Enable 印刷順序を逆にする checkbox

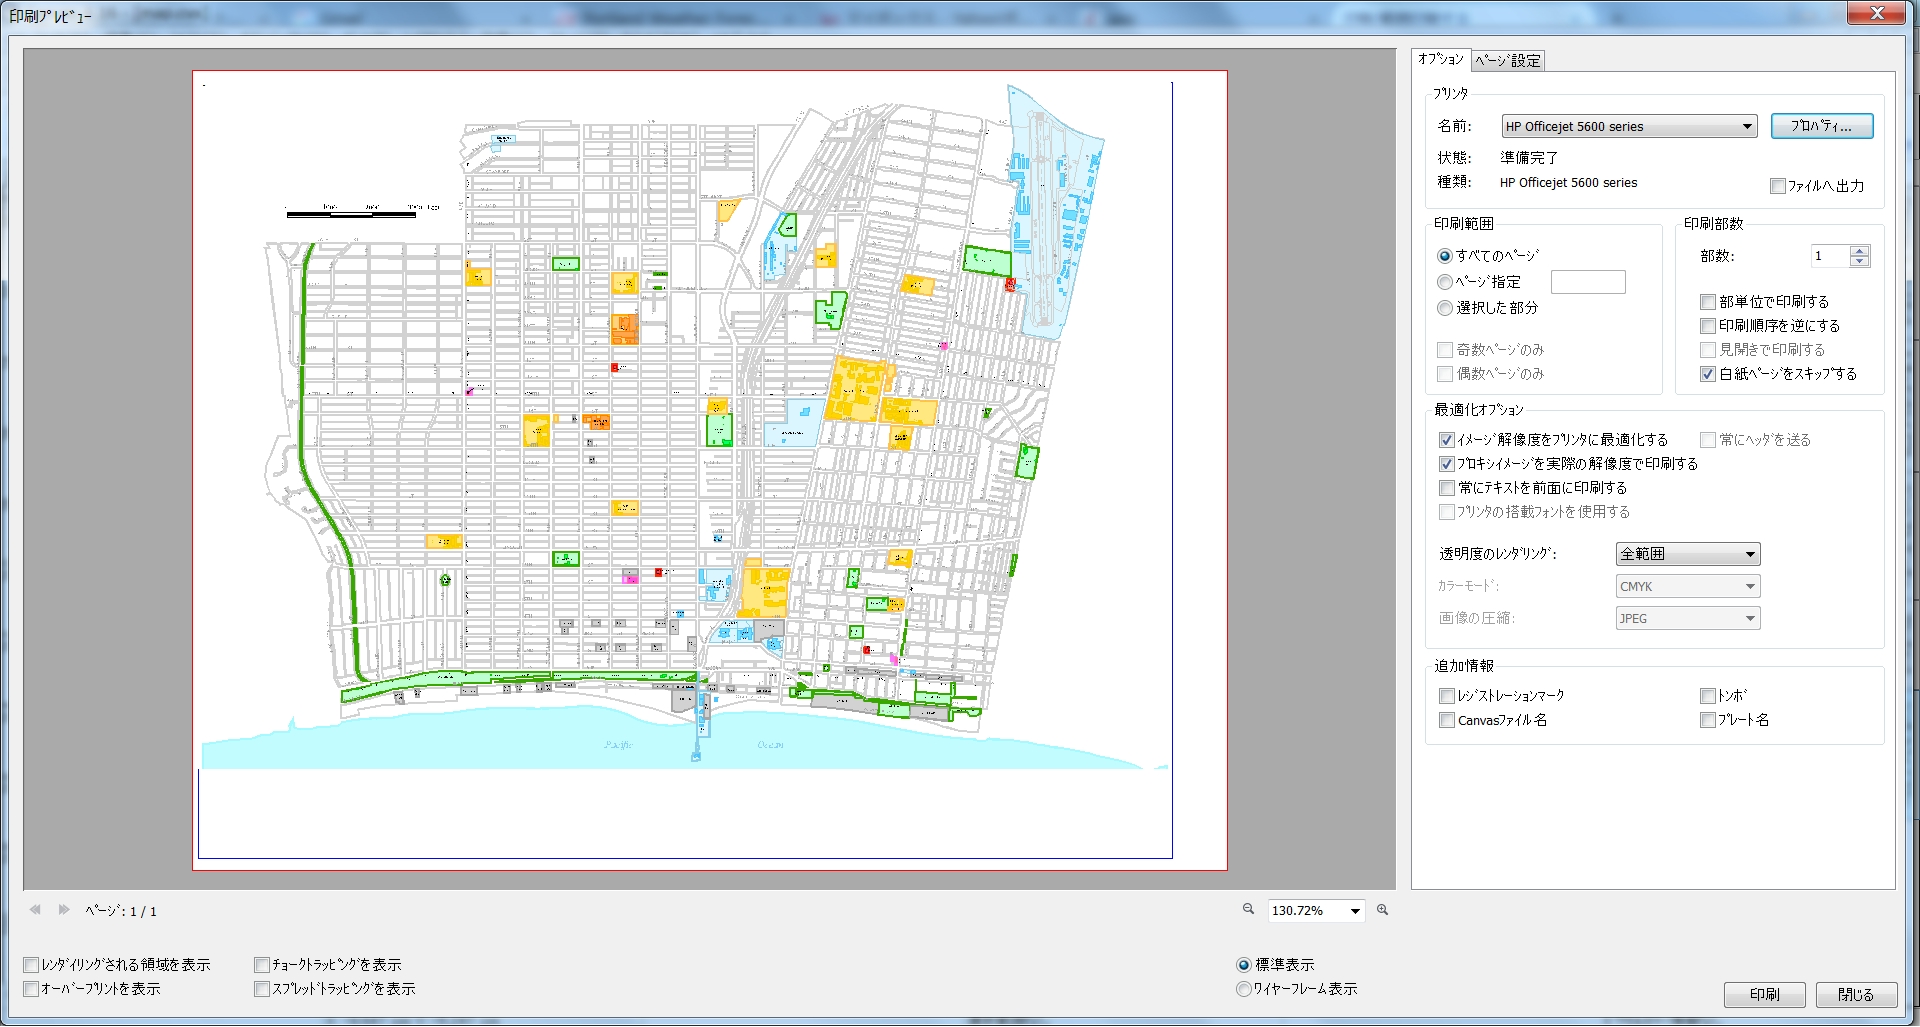[x=1708, y=326]
